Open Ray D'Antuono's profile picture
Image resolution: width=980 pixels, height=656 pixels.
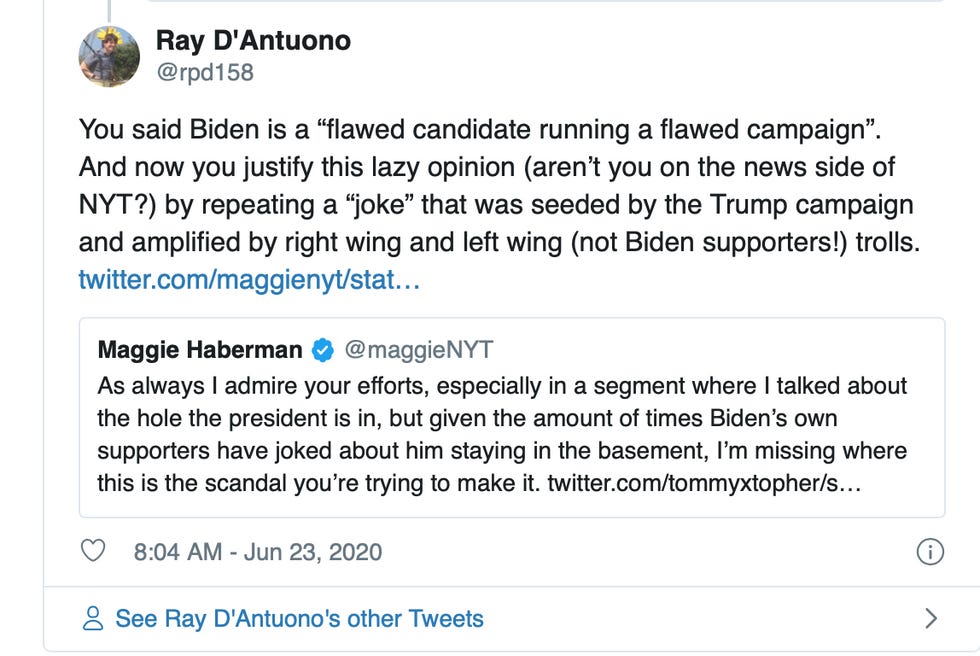tap(110, 56)
